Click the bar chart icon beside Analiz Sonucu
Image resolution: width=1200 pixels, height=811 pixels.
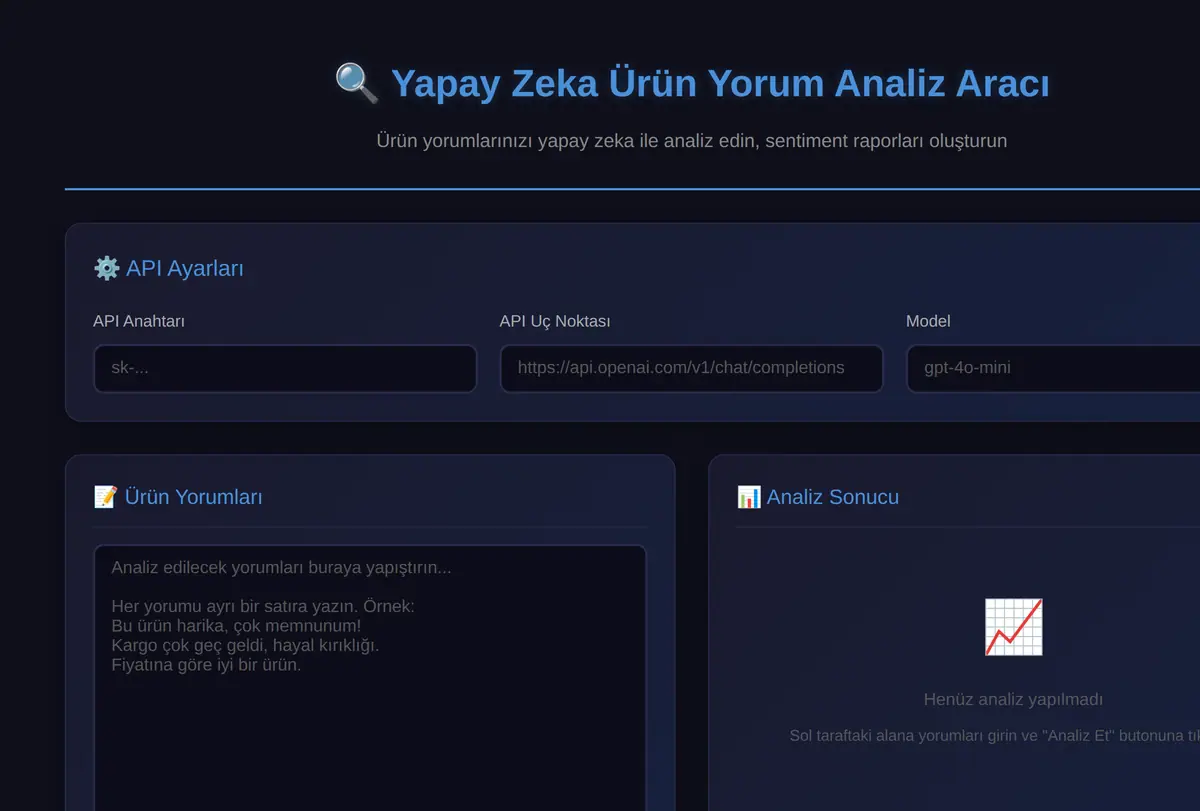749,497
